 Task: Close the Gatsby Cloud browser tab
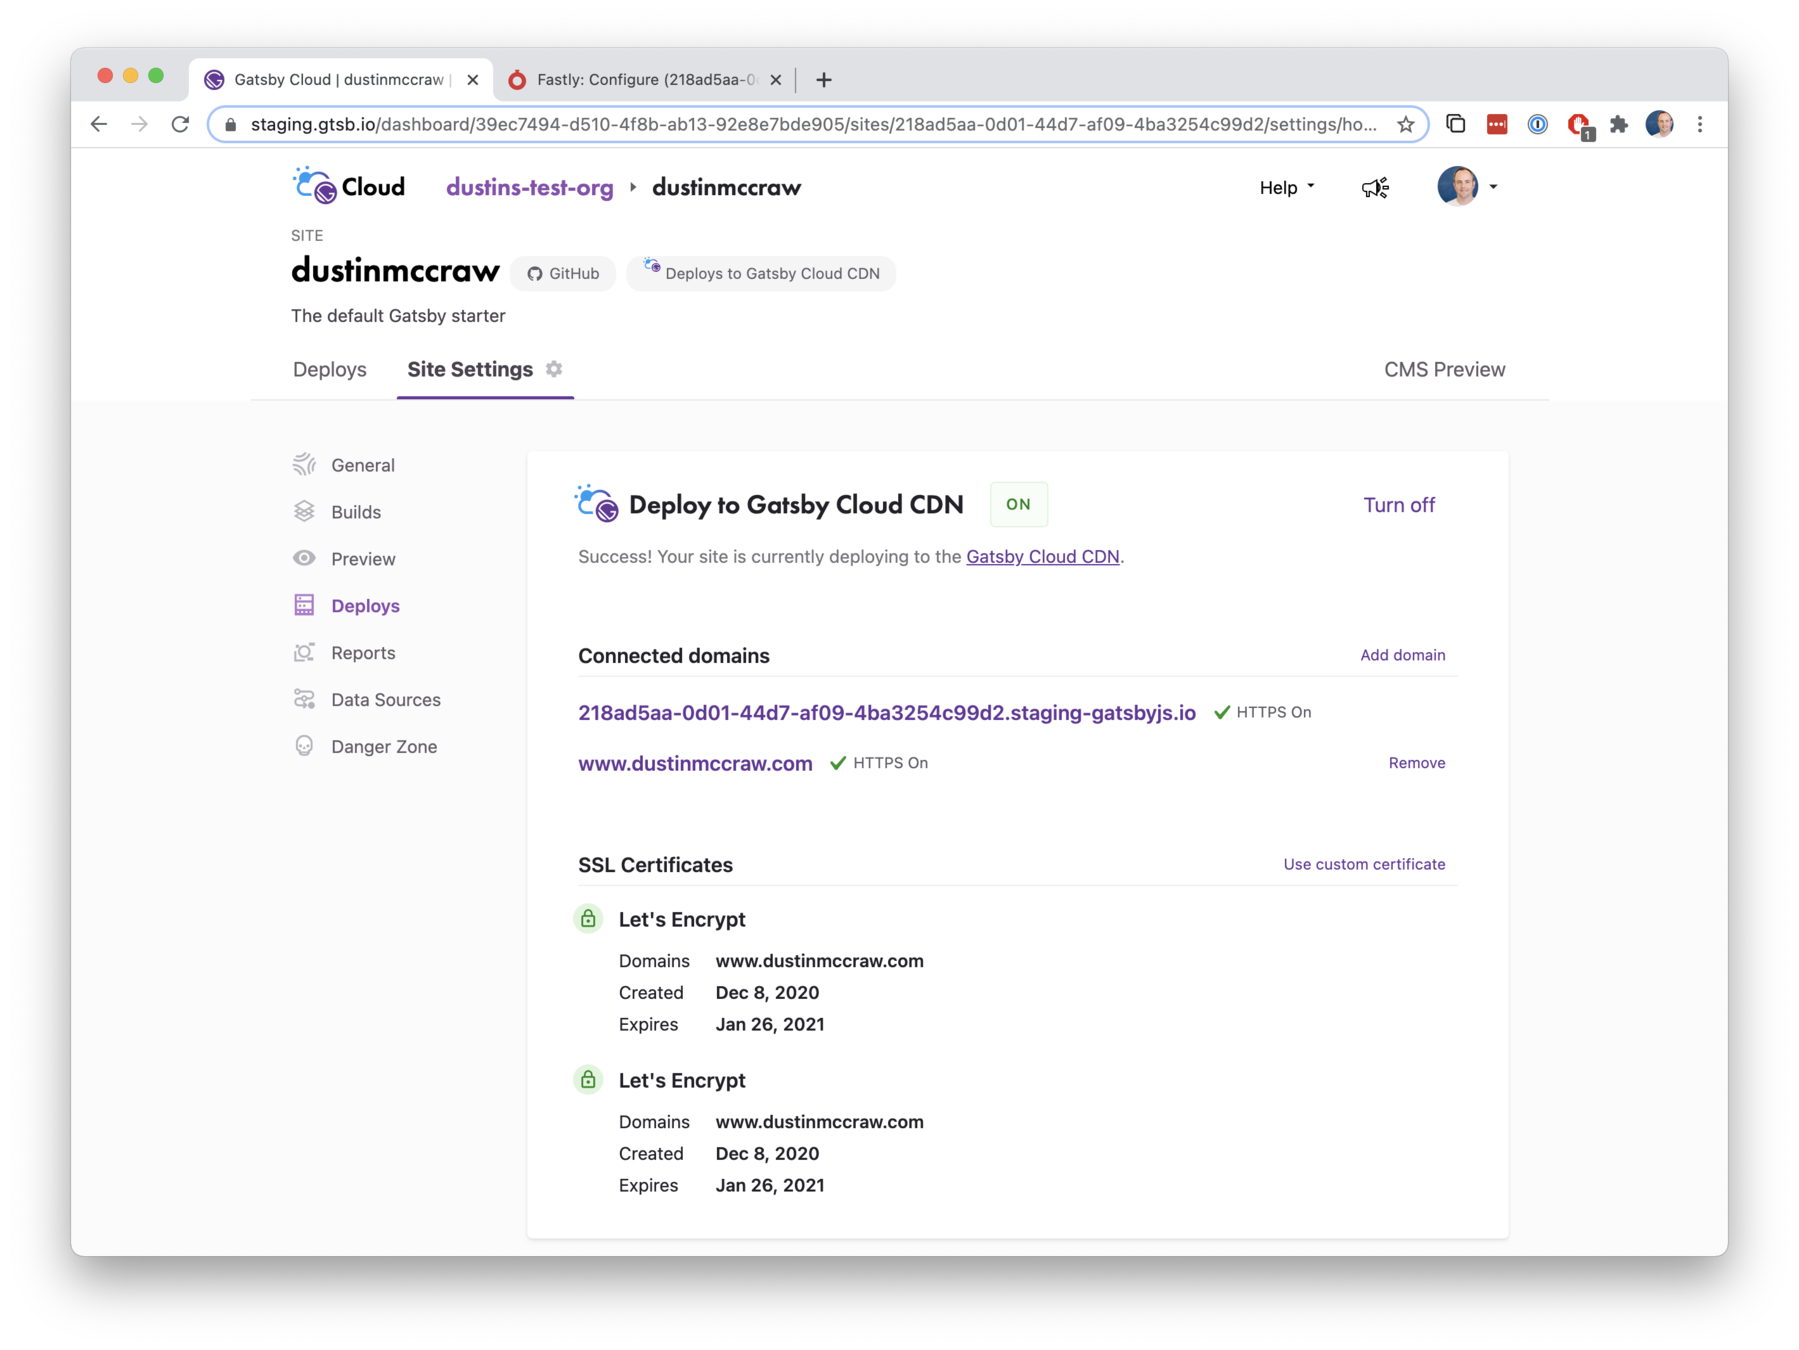(472, 80)
